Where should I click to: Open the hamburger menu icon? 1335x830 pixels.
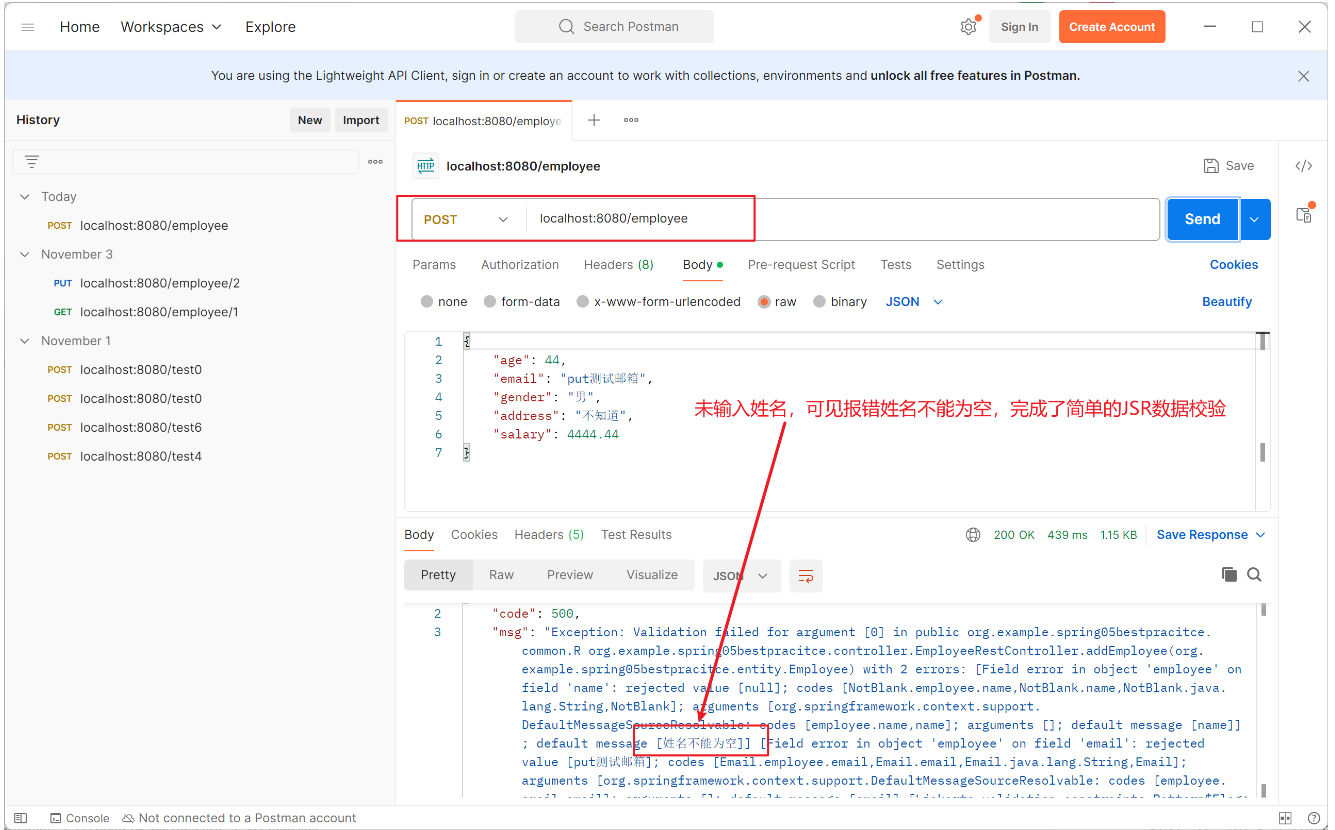[x=28, y=27]
